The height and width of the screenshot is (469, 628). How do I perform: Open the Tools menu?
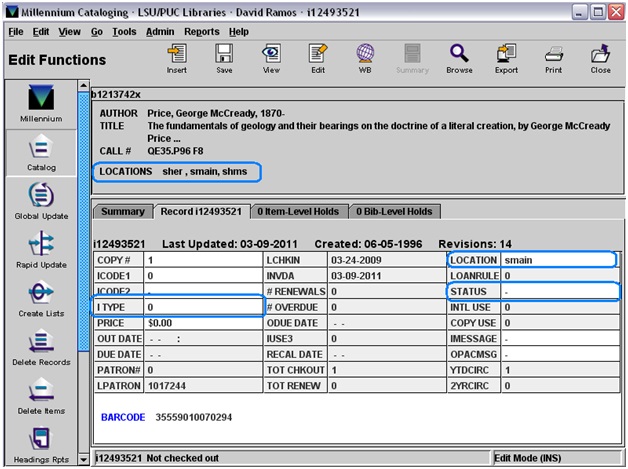click(x=124, y=32)
